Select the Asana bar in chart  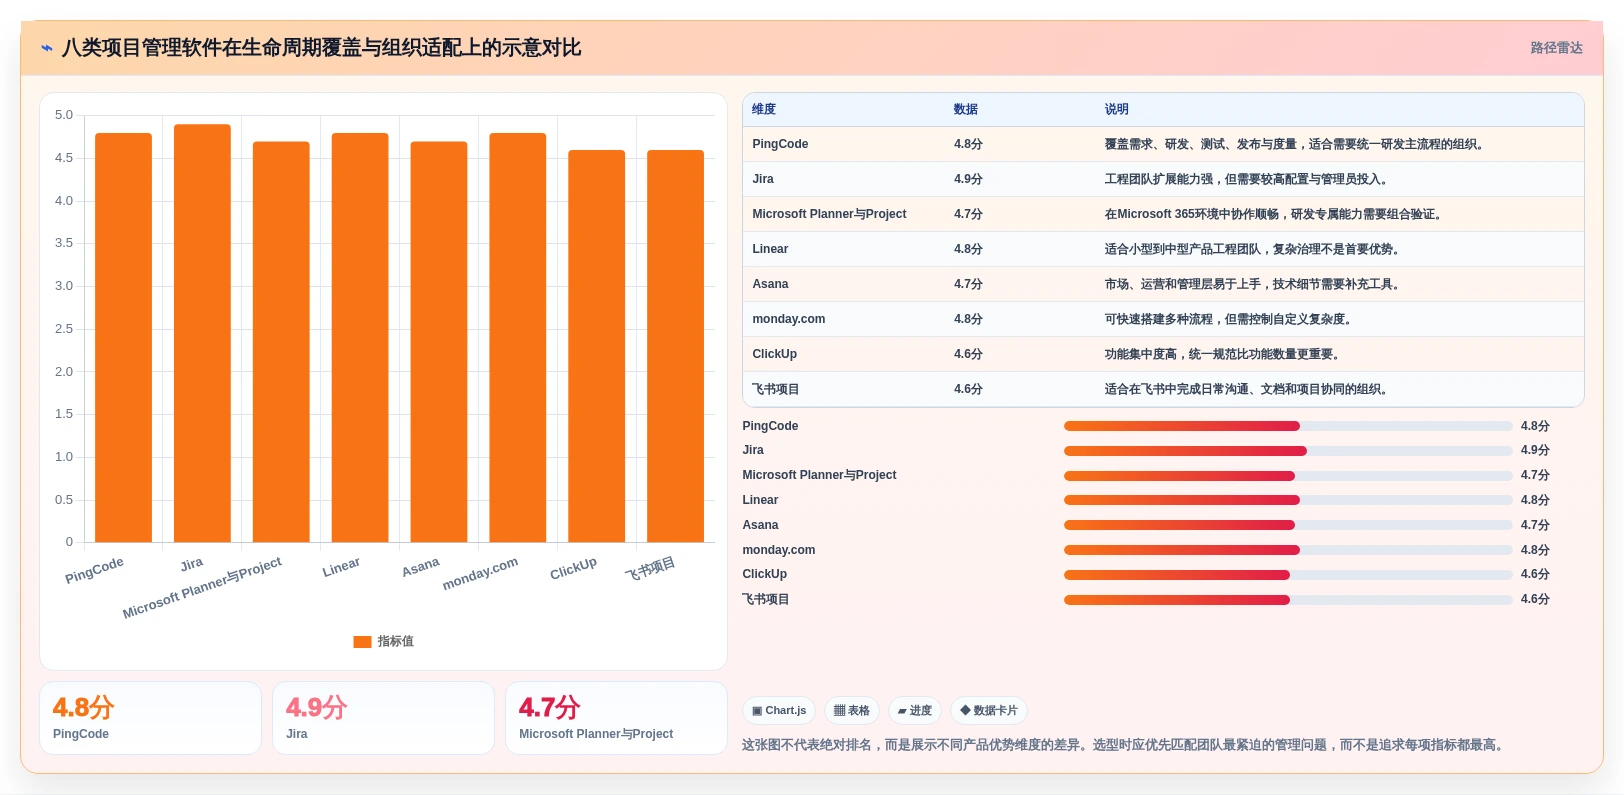coord(439,342)
